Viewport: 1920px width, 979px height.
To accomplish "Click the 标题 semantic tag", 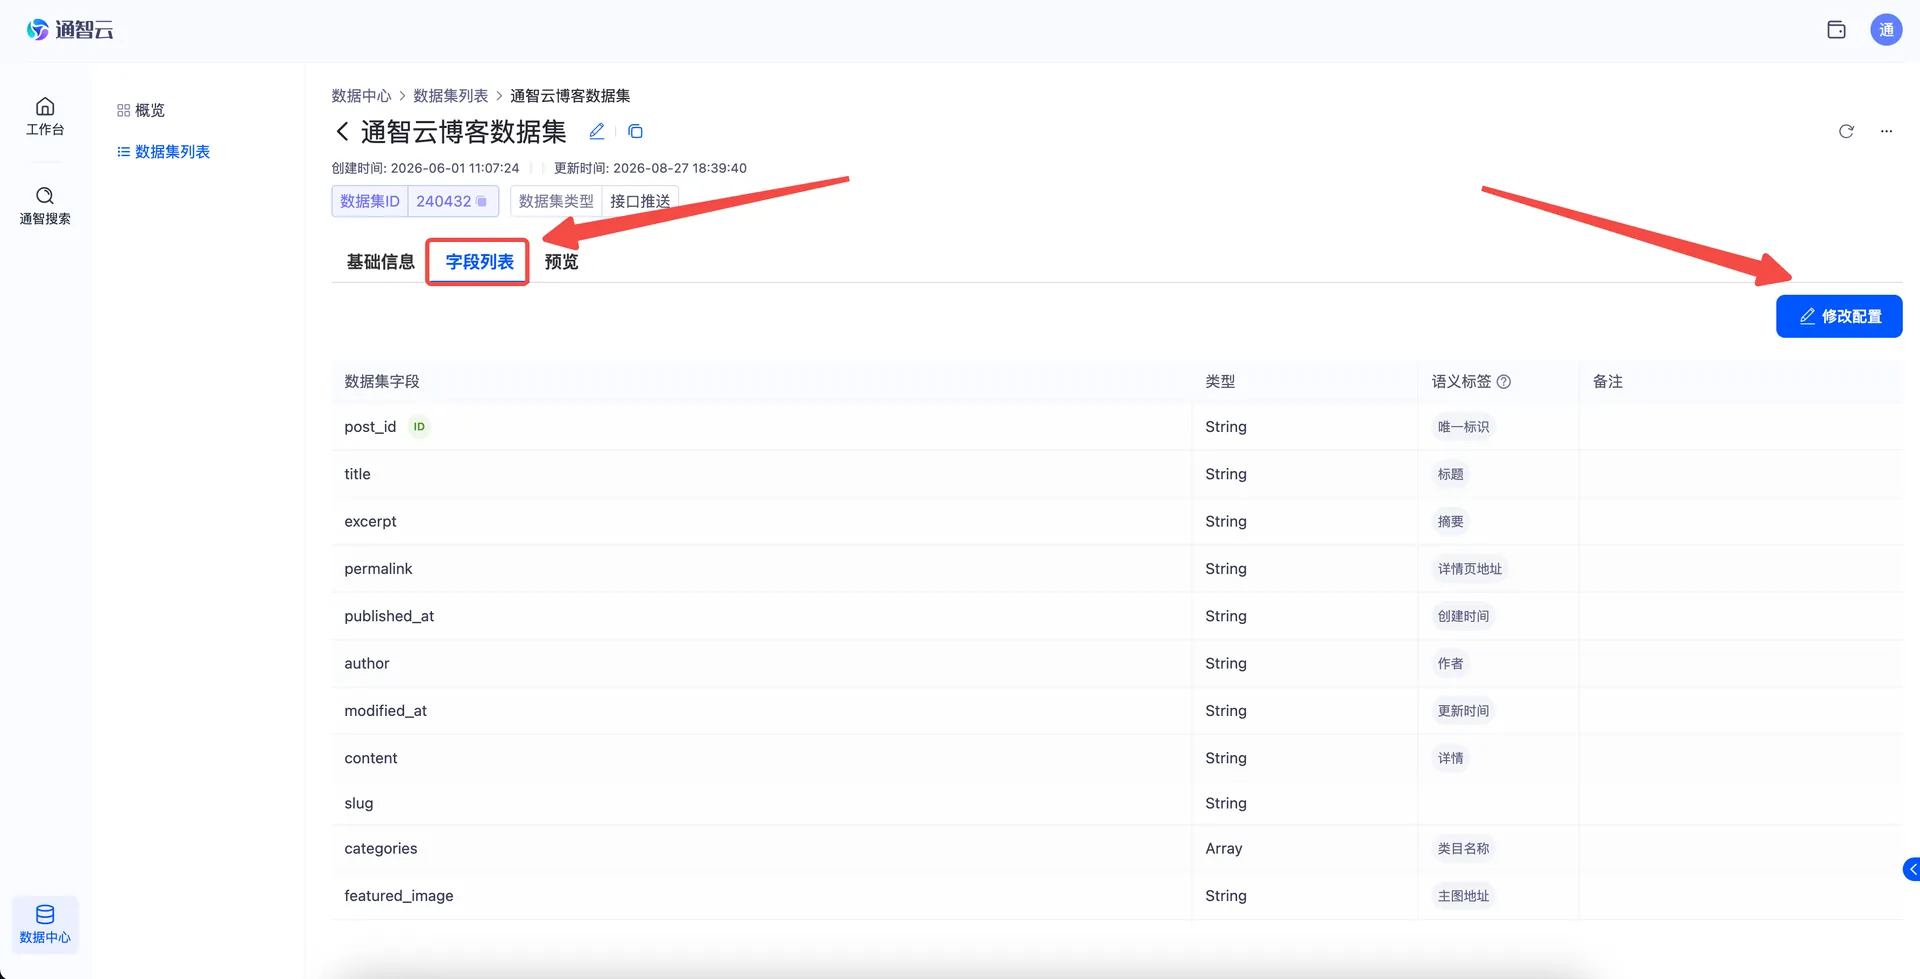I will (1450, 474).
